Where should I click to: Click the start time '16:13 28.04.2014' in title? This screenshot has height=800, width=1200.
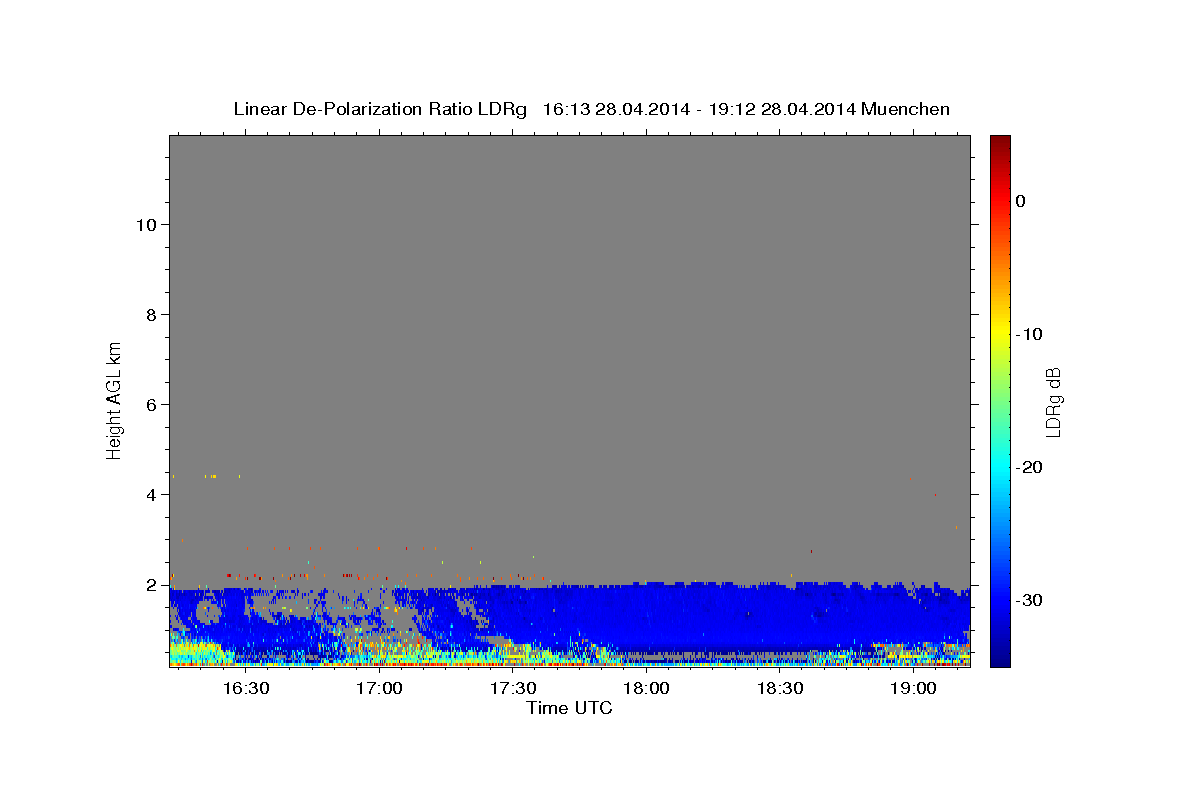click(x=616, y=109)
